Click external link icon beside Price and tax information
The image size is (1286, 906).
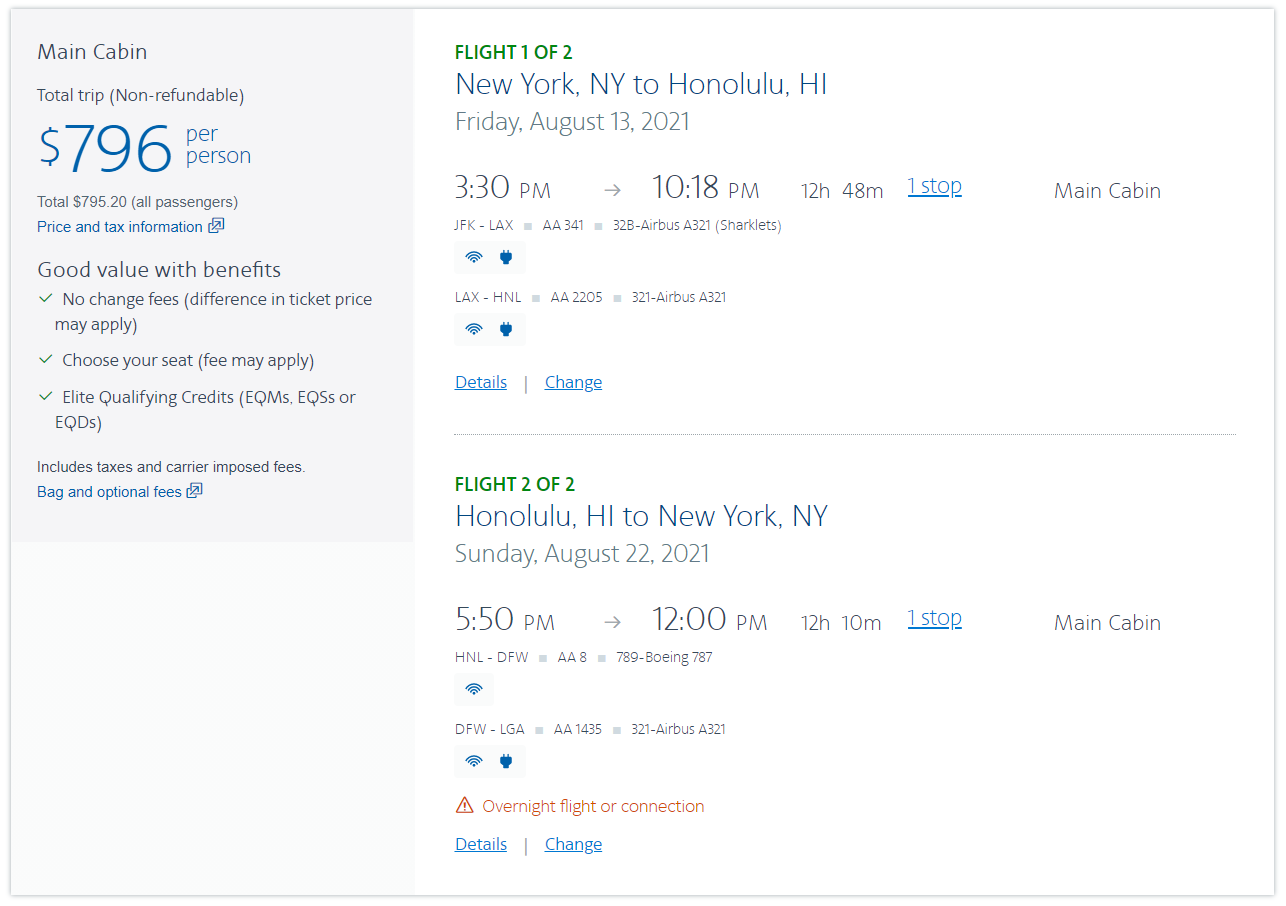[x=216, y=226]
